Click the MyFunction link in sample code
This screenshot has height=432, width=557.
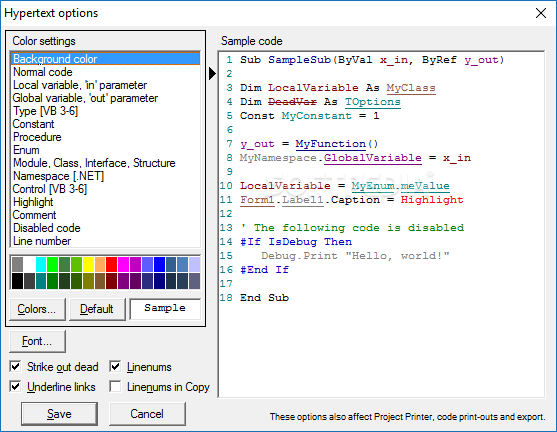point(331,144)
